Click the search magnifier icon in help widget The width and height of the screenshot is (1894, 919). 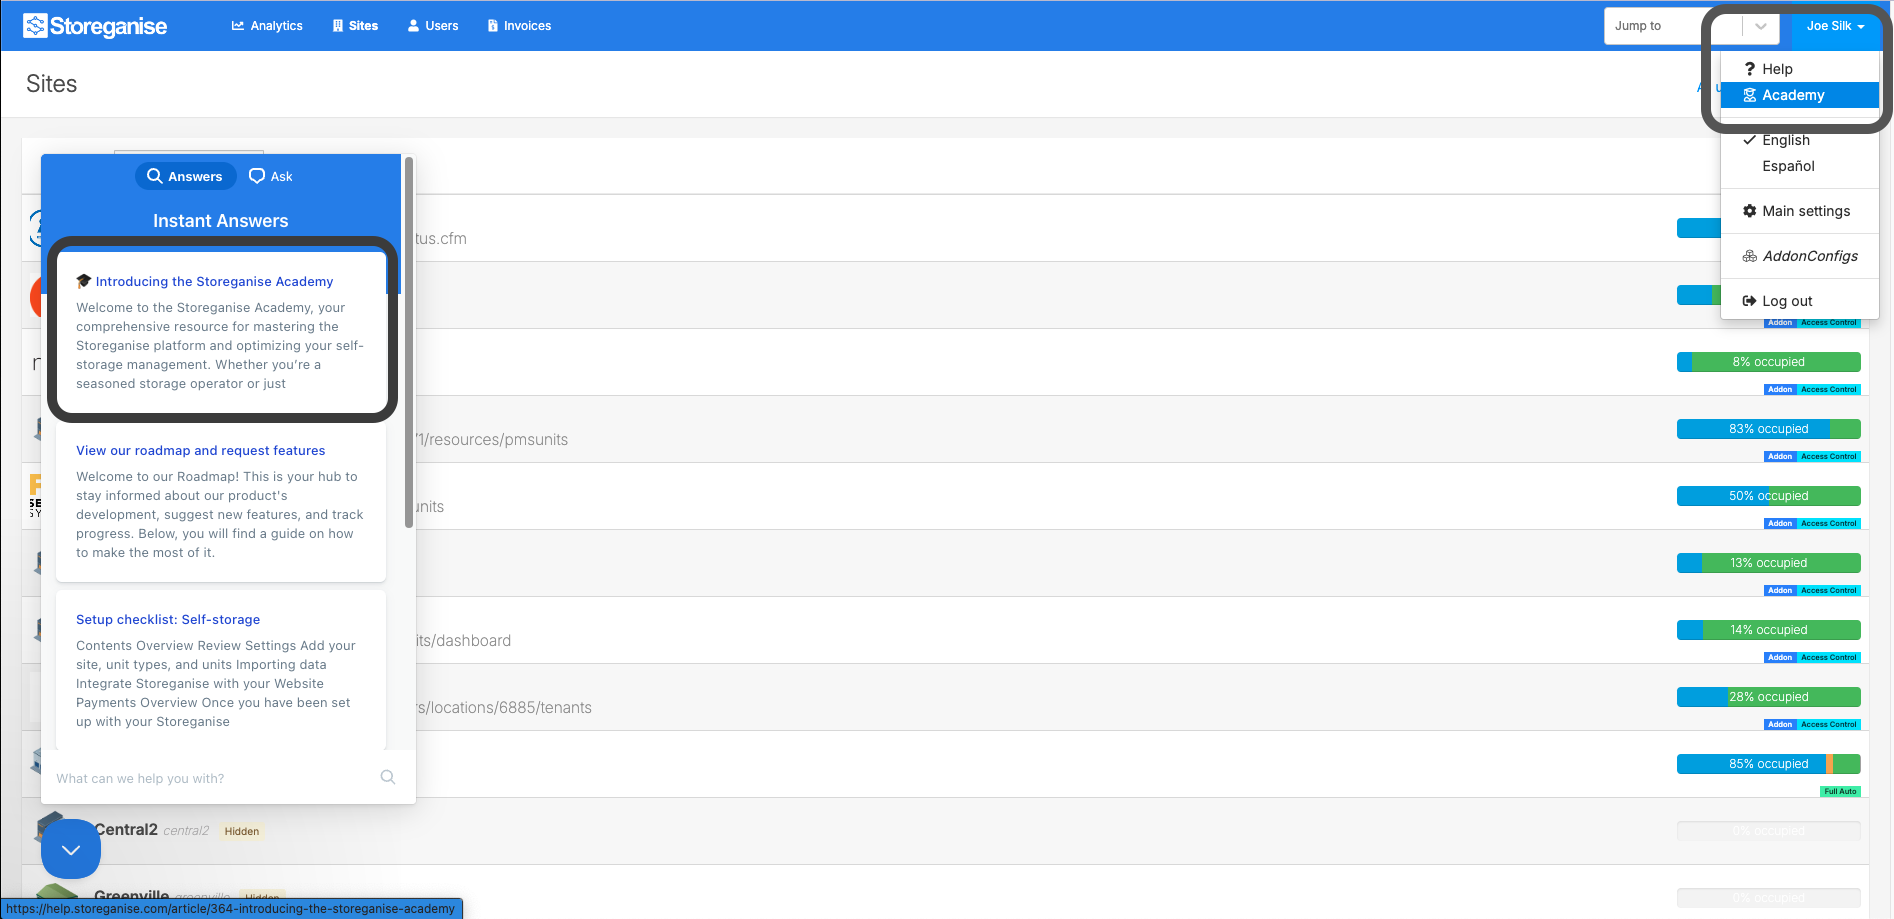point(388,777)
